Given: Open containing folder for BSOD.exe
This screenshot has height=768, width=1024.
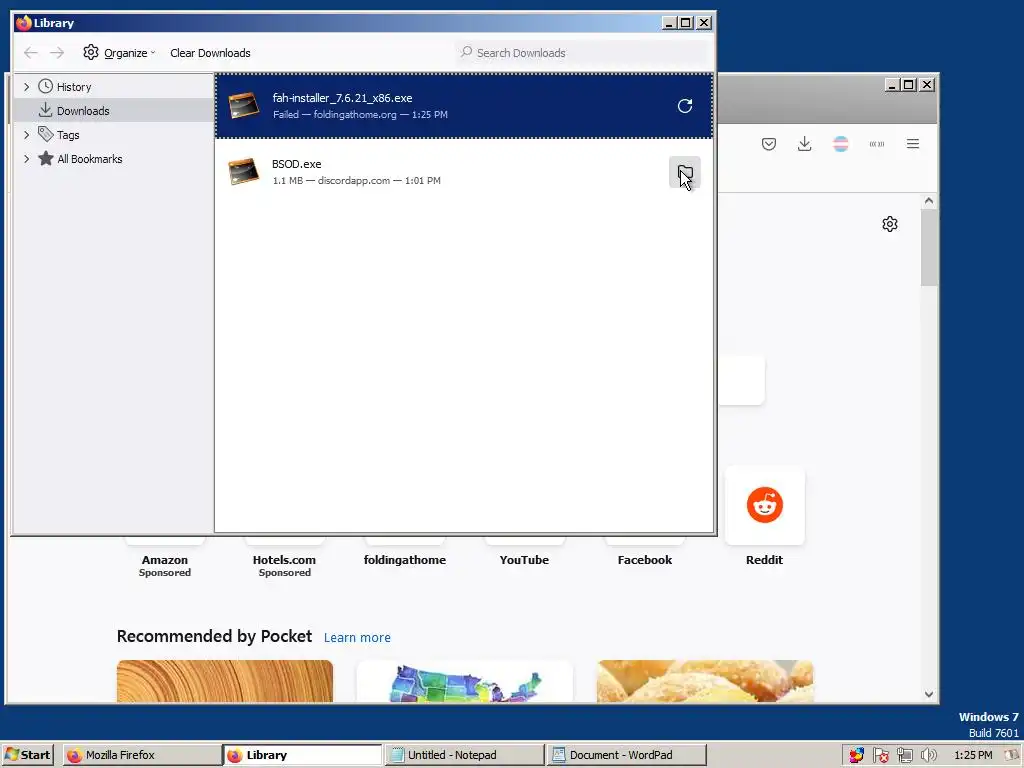Looking at the screenshot, I should click(684, 172).
